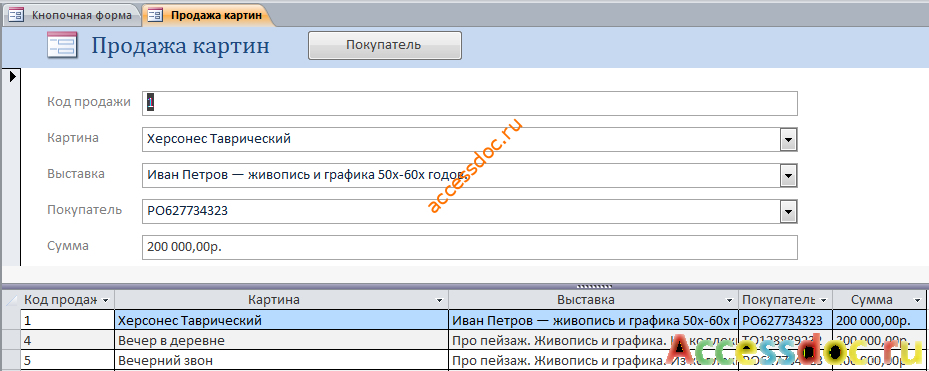Click the Код продажи field label
Viewport: 929px width, 371px height.
click(x=89, y=102)
